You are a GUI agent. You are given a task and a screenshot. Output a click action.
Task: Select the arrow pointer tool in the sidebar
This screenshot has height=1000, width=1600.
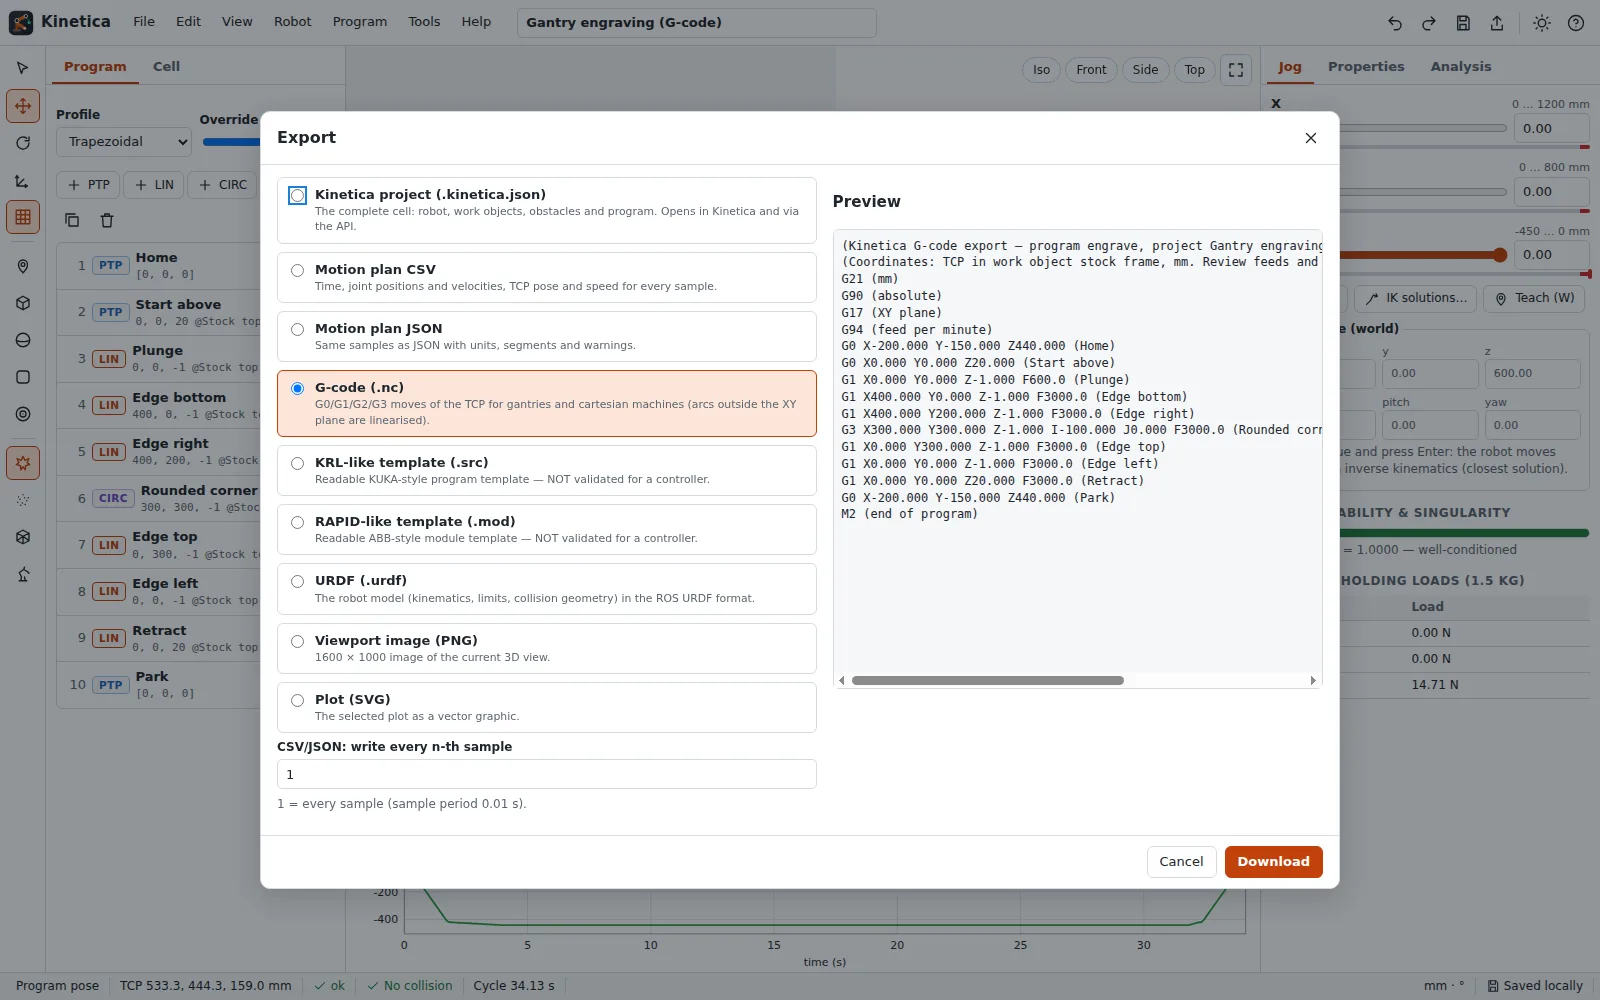click(x=23, y=68)
